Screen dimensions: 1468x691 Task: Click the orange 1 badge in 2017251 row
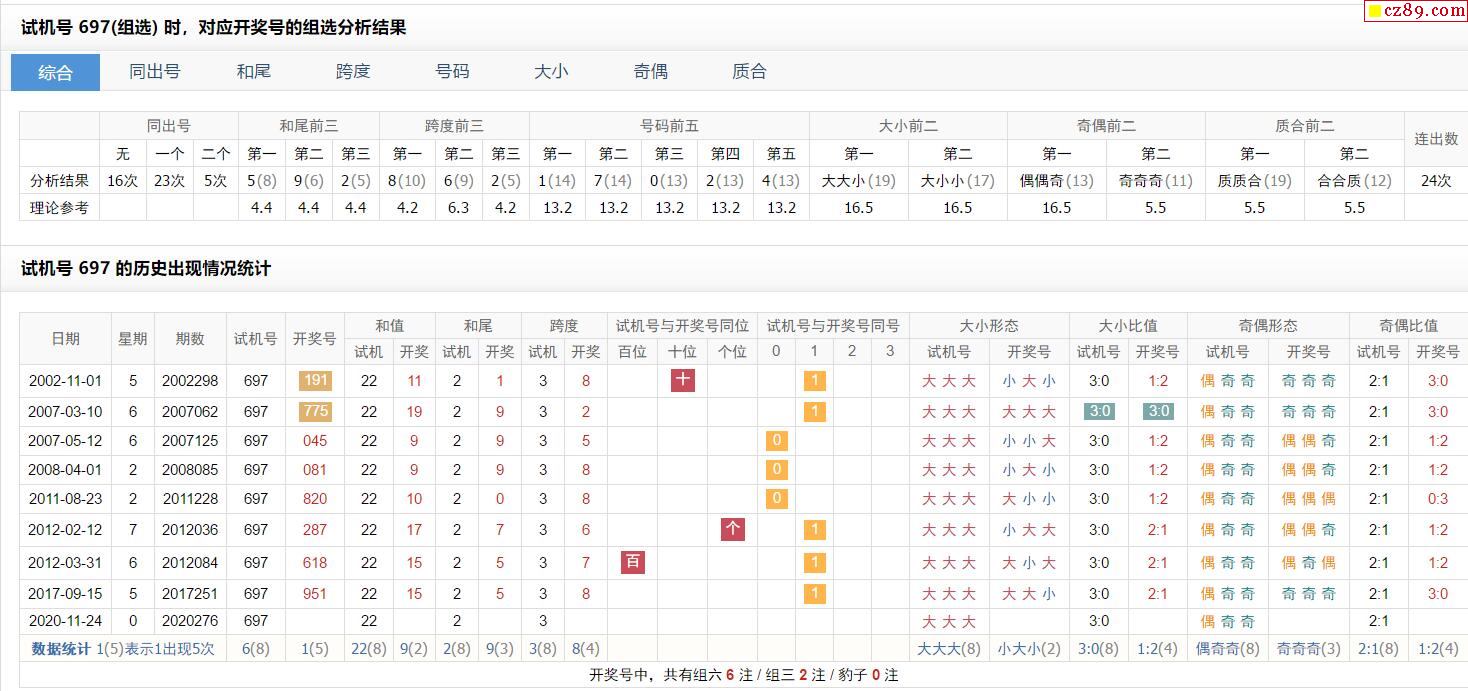click(x=815, y=594)
